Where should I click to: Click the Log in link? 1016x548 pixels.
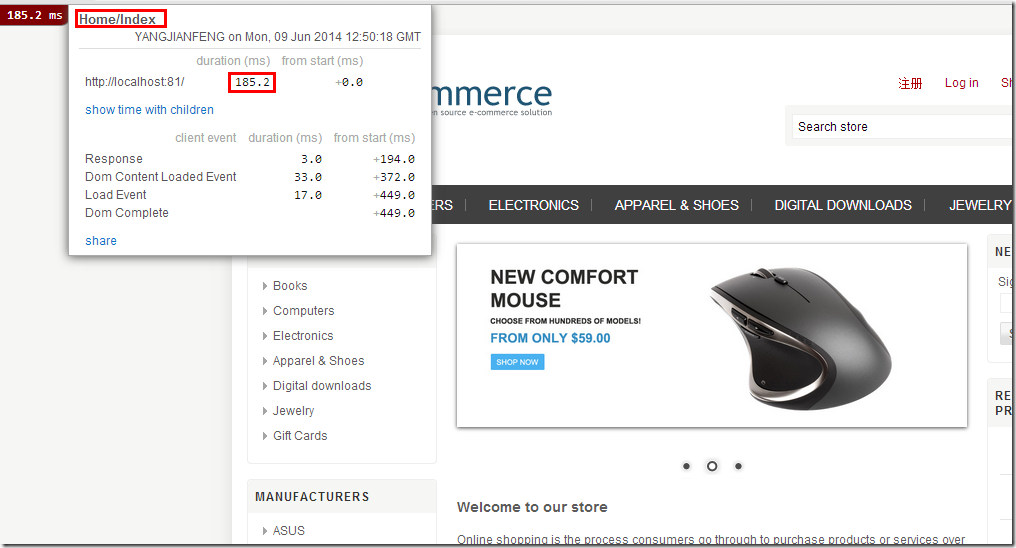(961, 83)
